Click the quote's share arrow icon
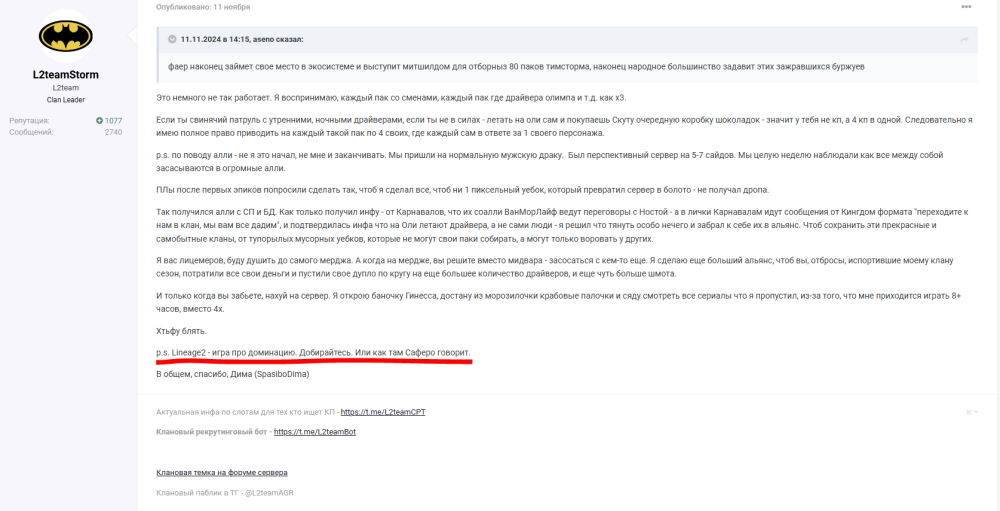Image resolution: width=1000 pixels, height=511 pixels. click(964, 40)
